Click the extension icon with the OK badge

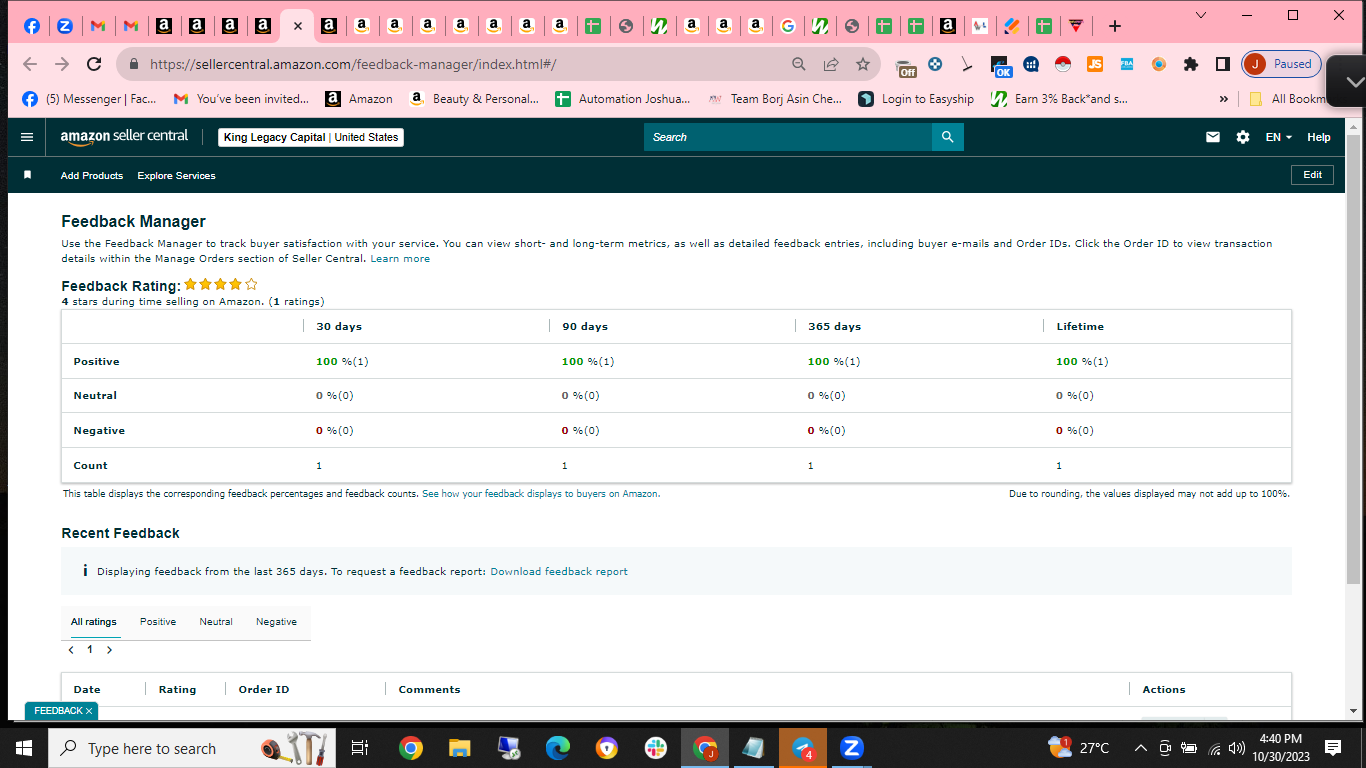pyautogui.click(x=1001, y=66)
